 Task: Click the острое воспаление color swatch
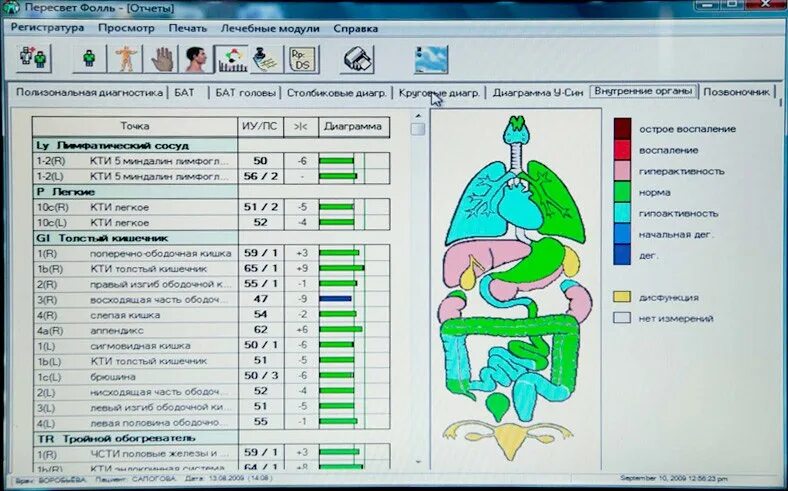click(x=622, y=129)
